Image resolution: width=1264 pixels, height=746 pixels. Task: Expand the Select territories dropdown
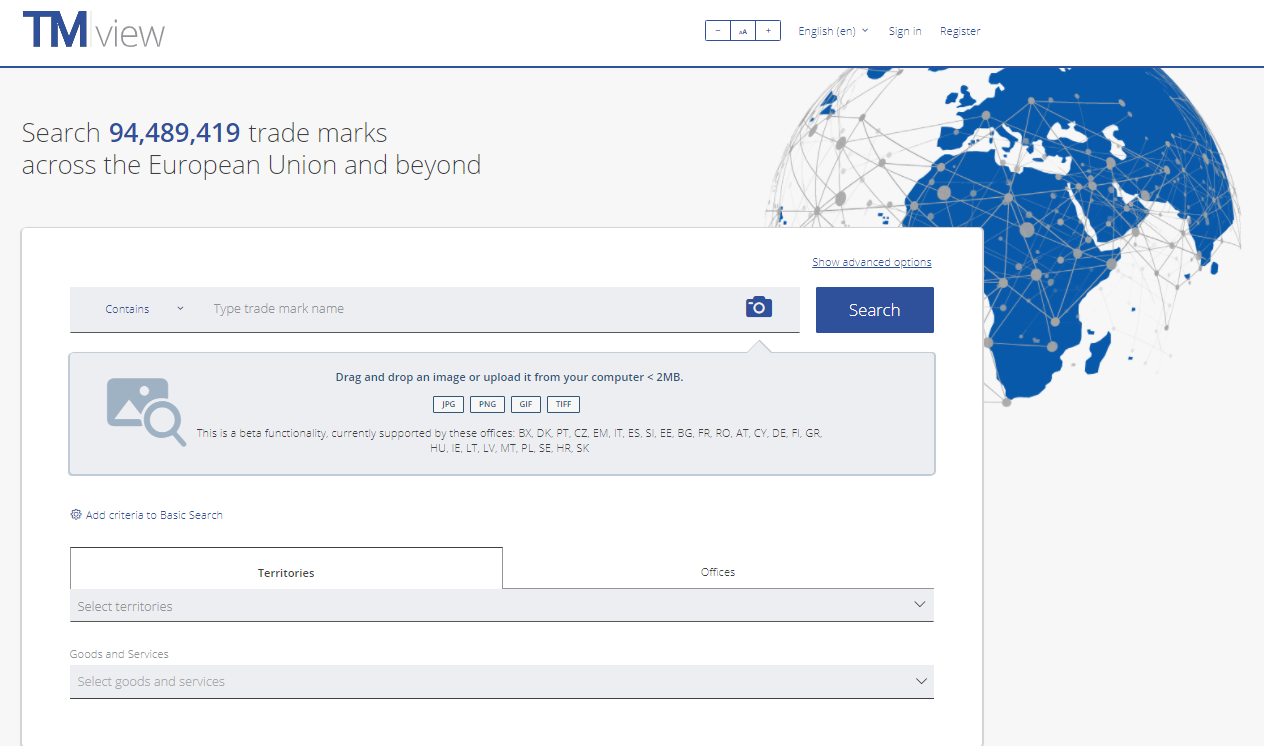click(x=501, y=606)
